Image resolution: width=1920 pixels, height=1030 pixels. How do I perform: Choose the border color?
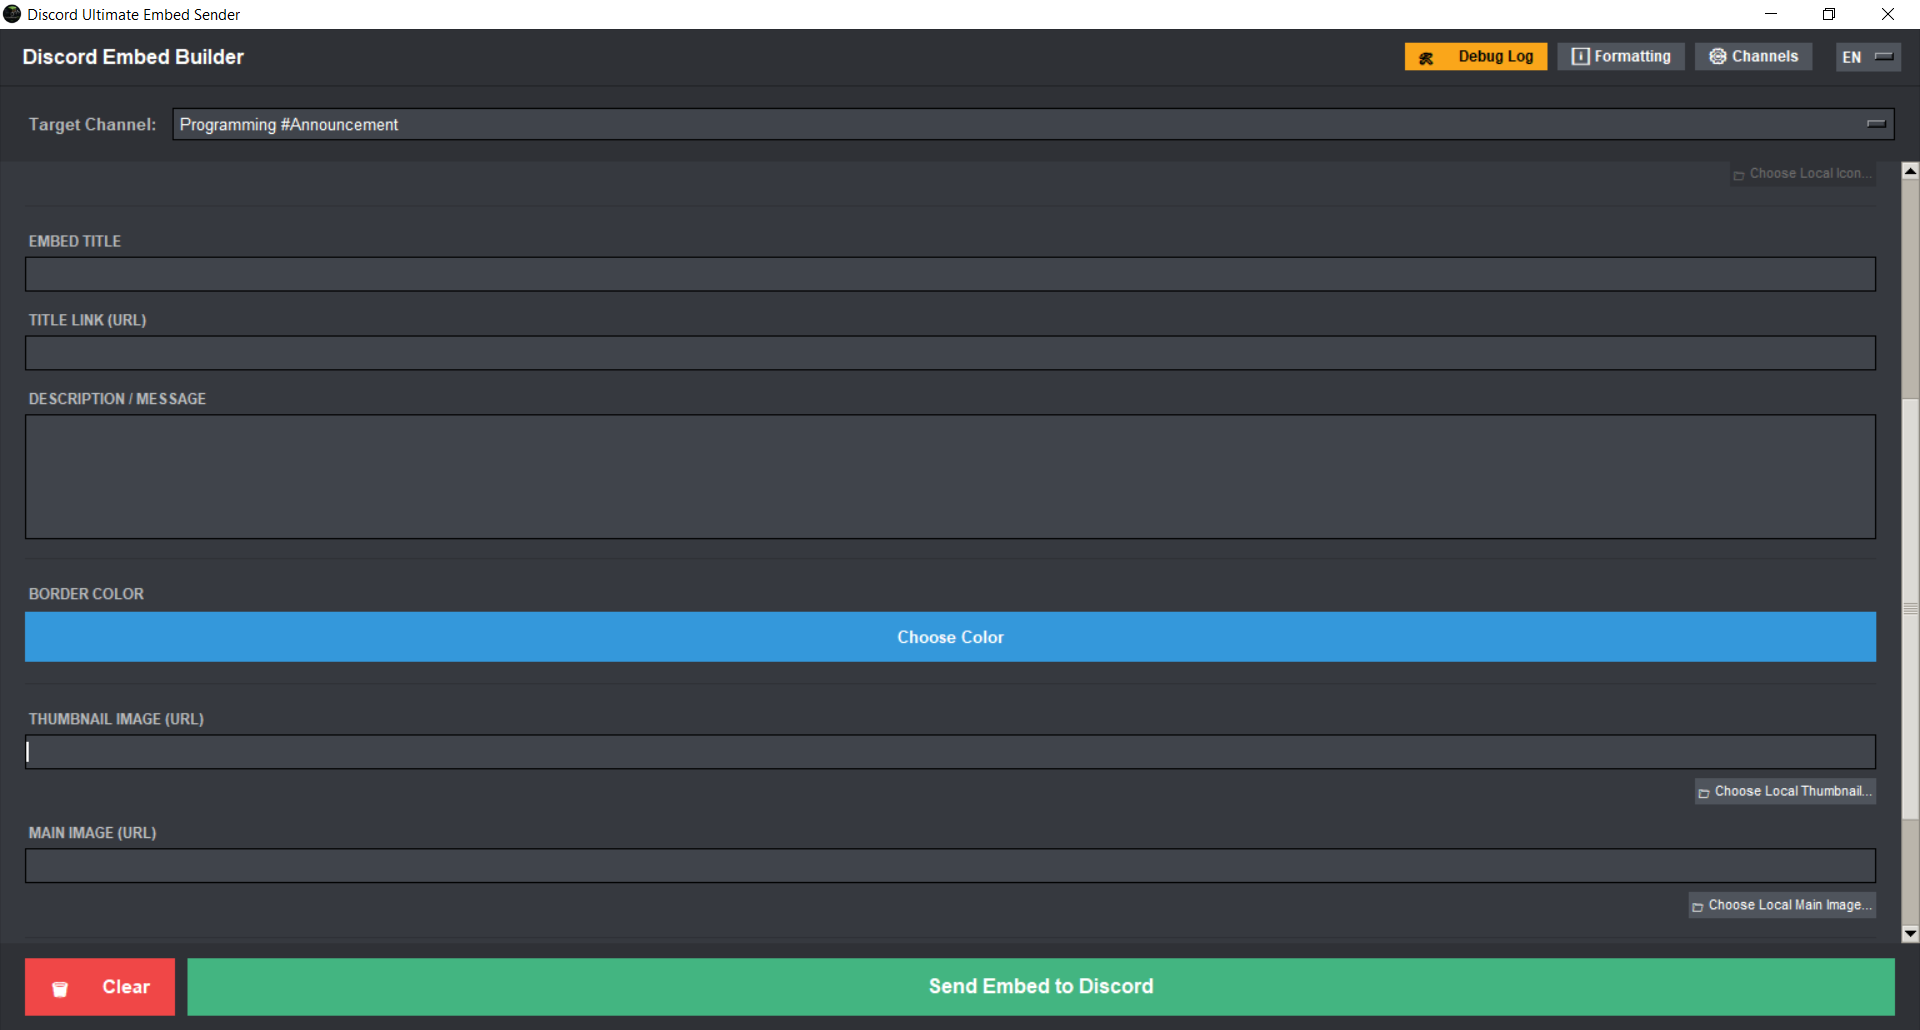950,637
